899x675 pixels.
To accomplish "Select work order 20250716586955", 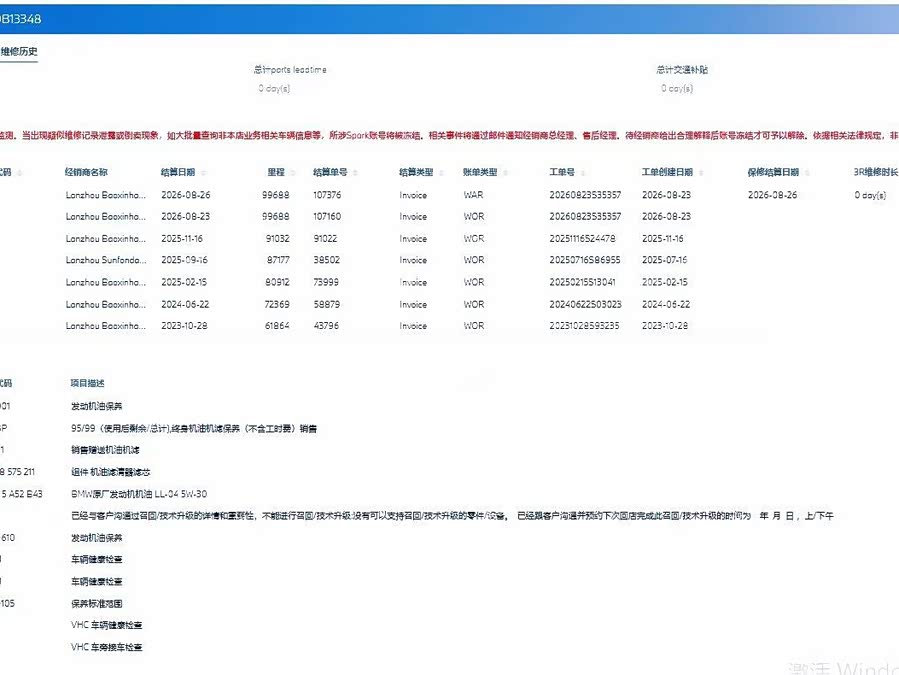I will click(585, 260).
